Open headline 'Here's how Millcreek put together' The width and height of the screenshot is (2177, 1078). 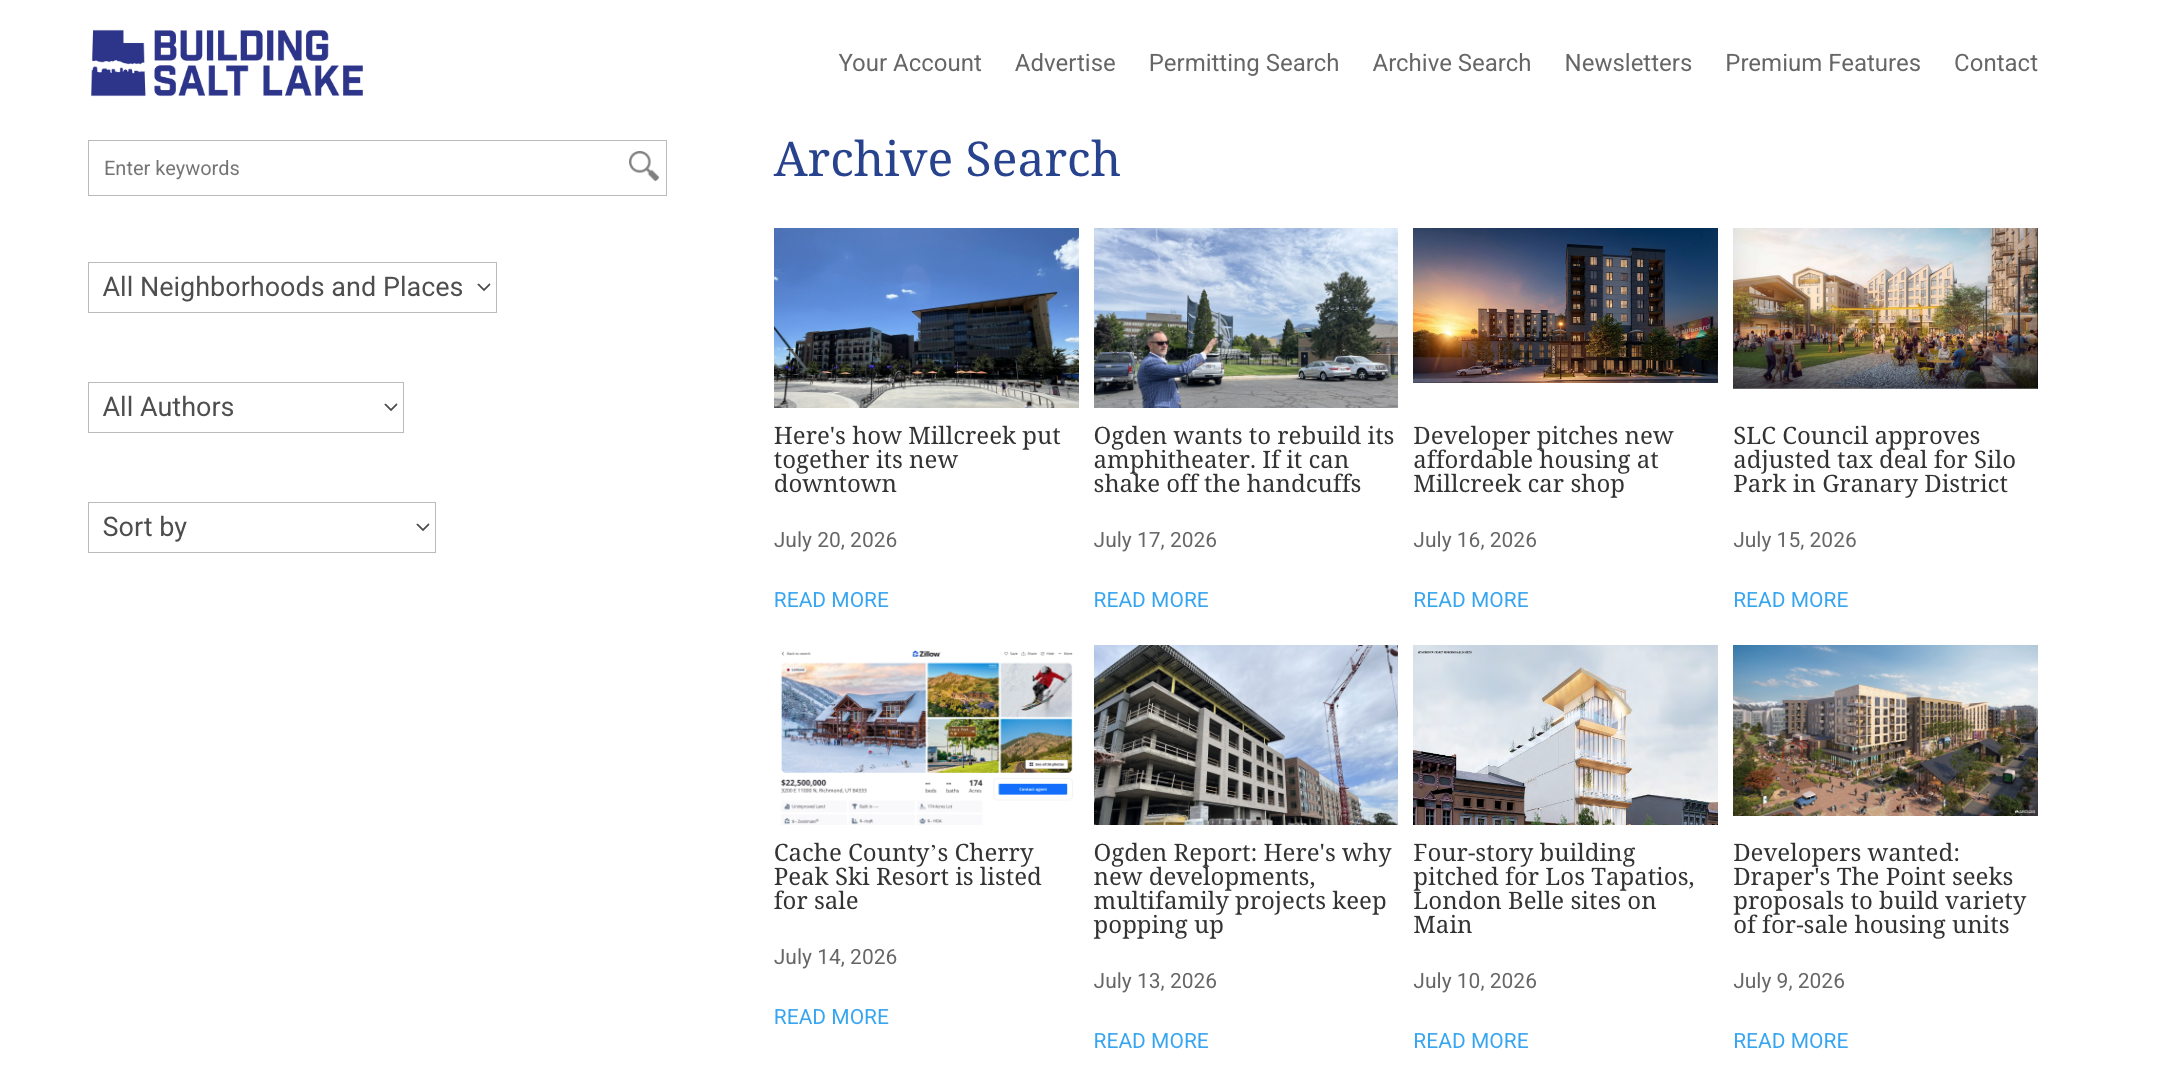918,460
